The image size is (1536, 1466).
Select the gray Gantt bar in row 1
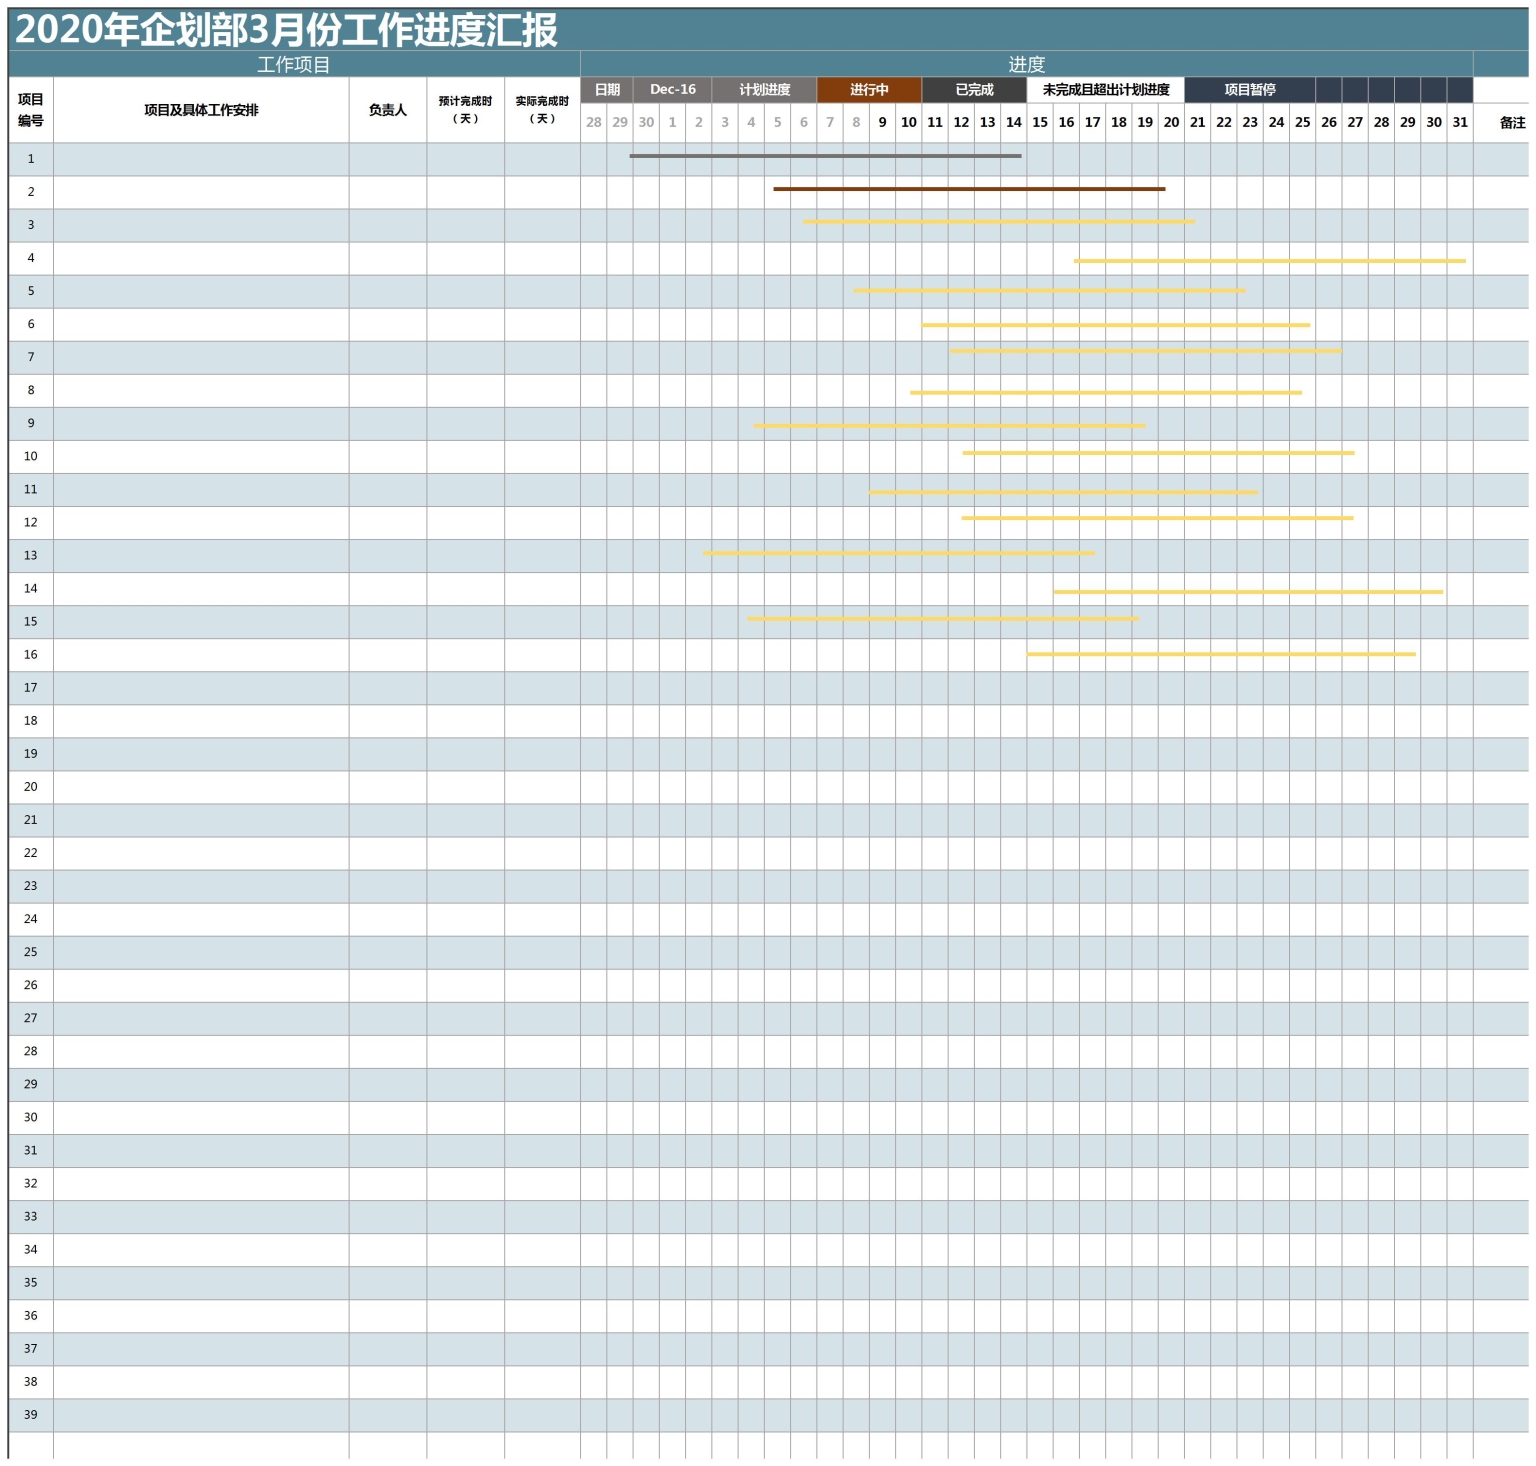click(825, 156)
